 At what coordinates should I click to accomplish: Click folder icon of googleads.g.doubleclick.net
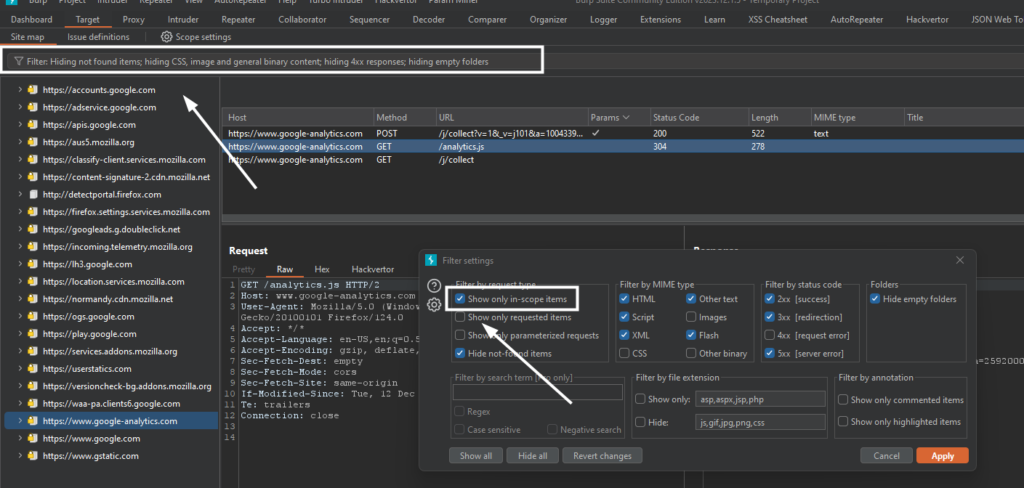[32, 229]
